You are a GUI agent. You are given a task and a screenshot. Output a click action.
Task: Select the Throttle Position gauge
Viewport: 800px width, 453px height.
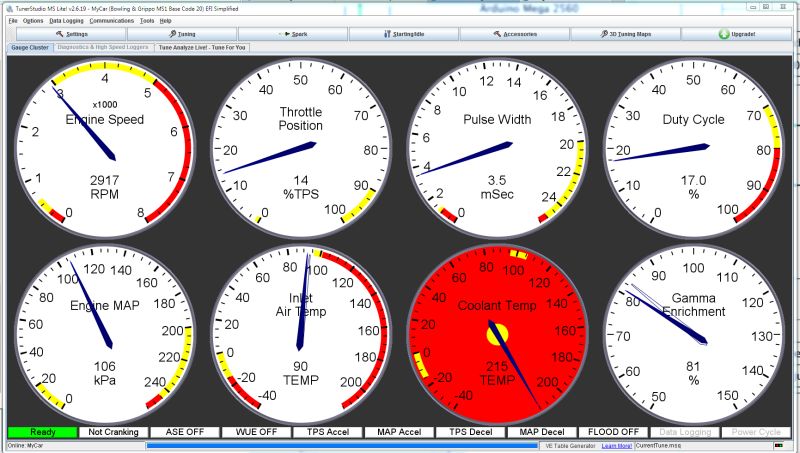[x=301, y=148]
